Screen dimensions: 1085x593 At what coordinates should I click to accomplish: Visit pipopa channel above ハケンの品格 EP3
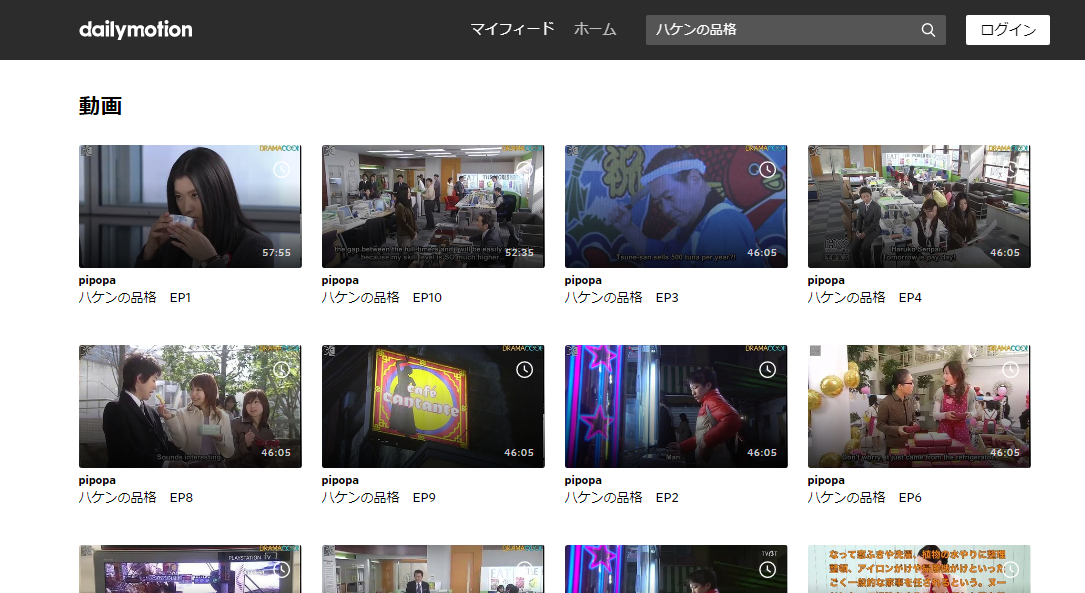583,280
